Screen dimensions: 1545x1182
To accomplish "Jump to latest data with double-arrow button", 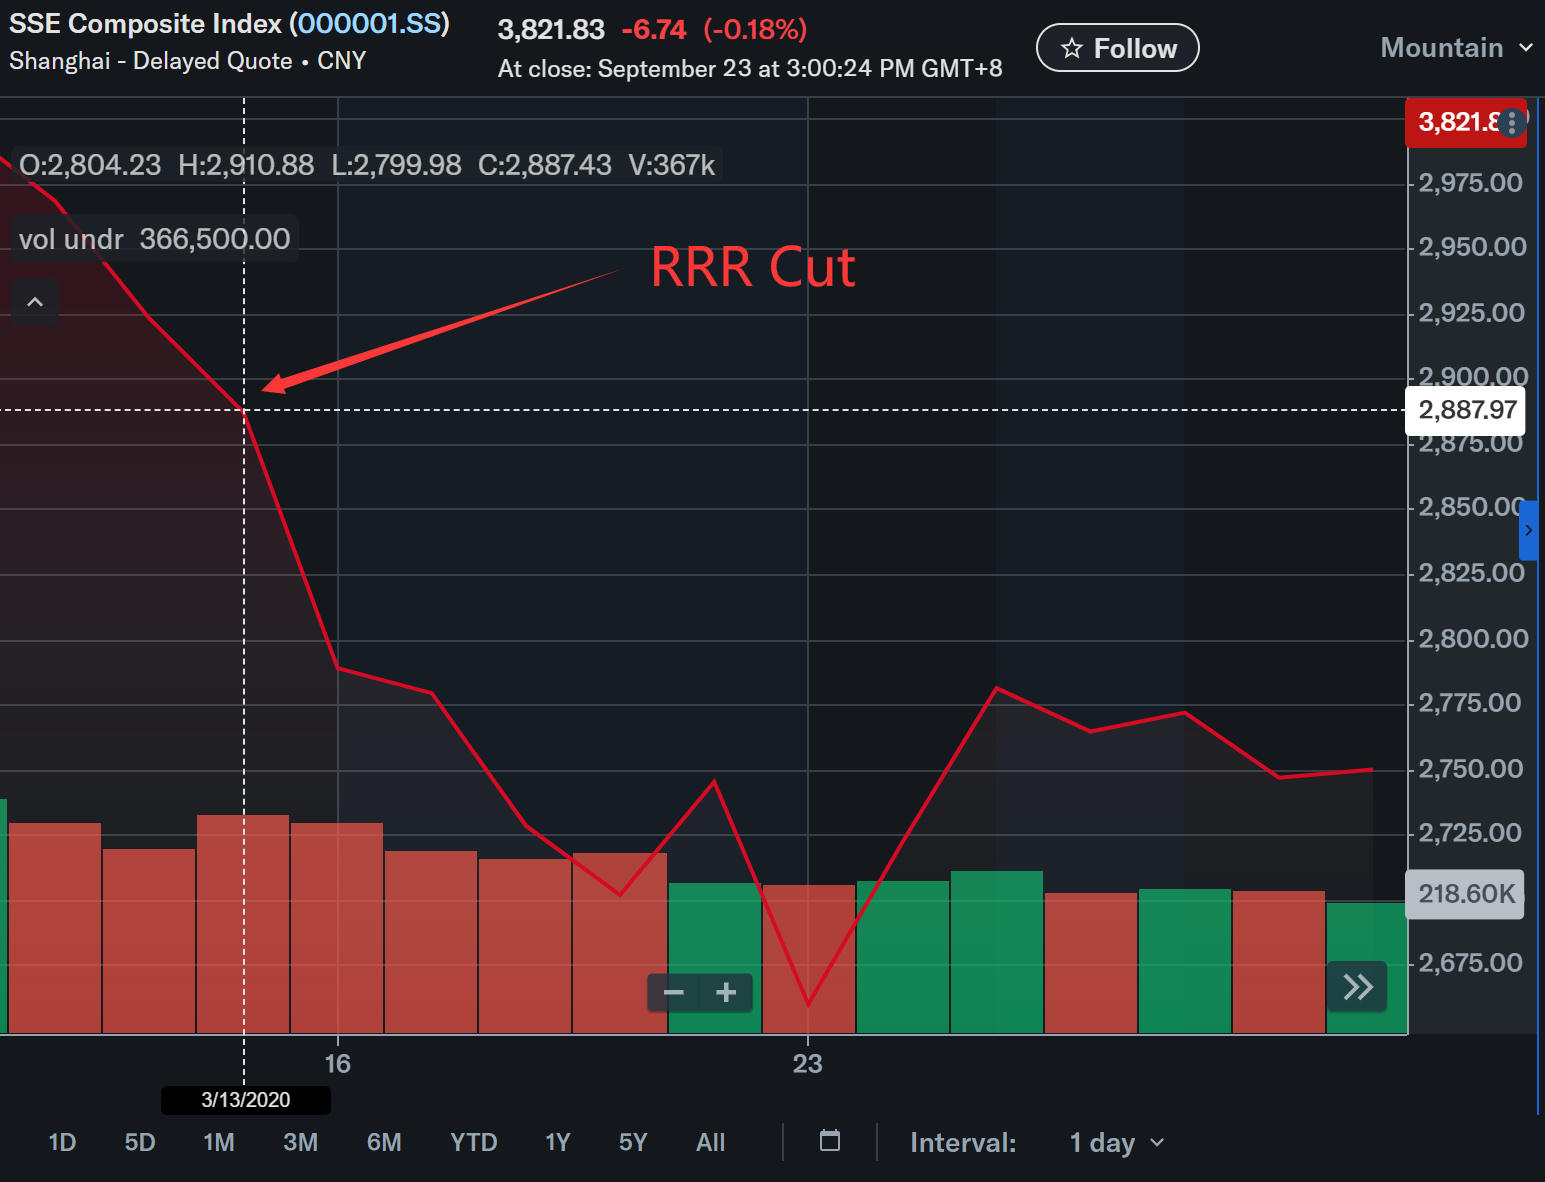I will 1357,987.
